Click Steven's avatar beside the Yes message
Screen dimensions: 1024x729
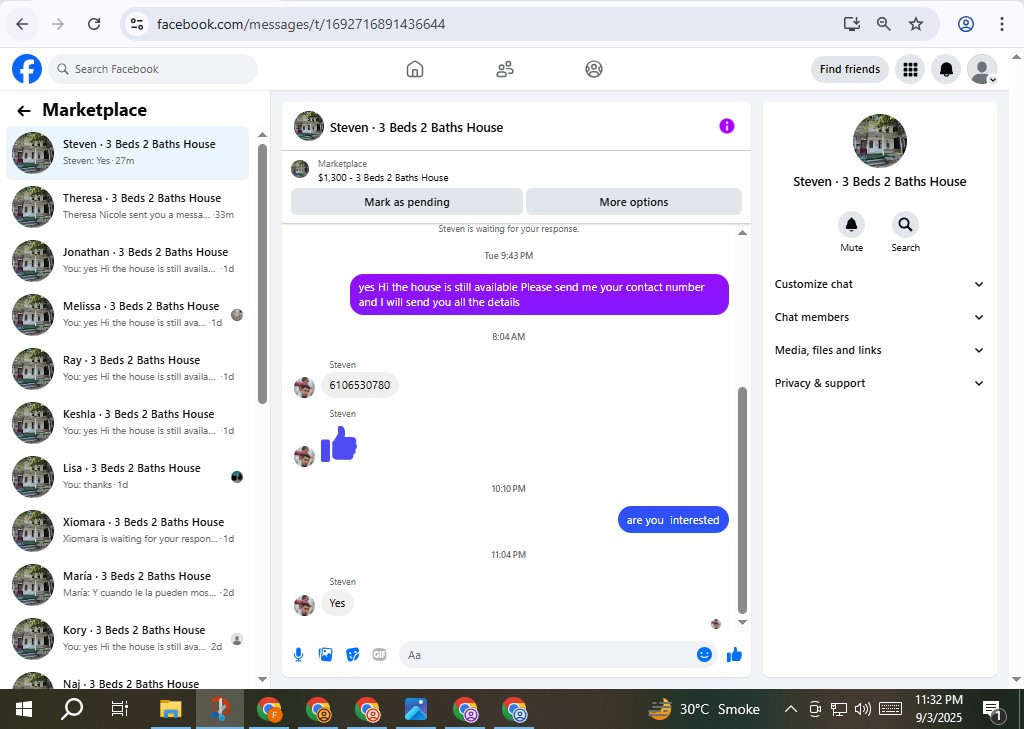click(x=304, y=605)
